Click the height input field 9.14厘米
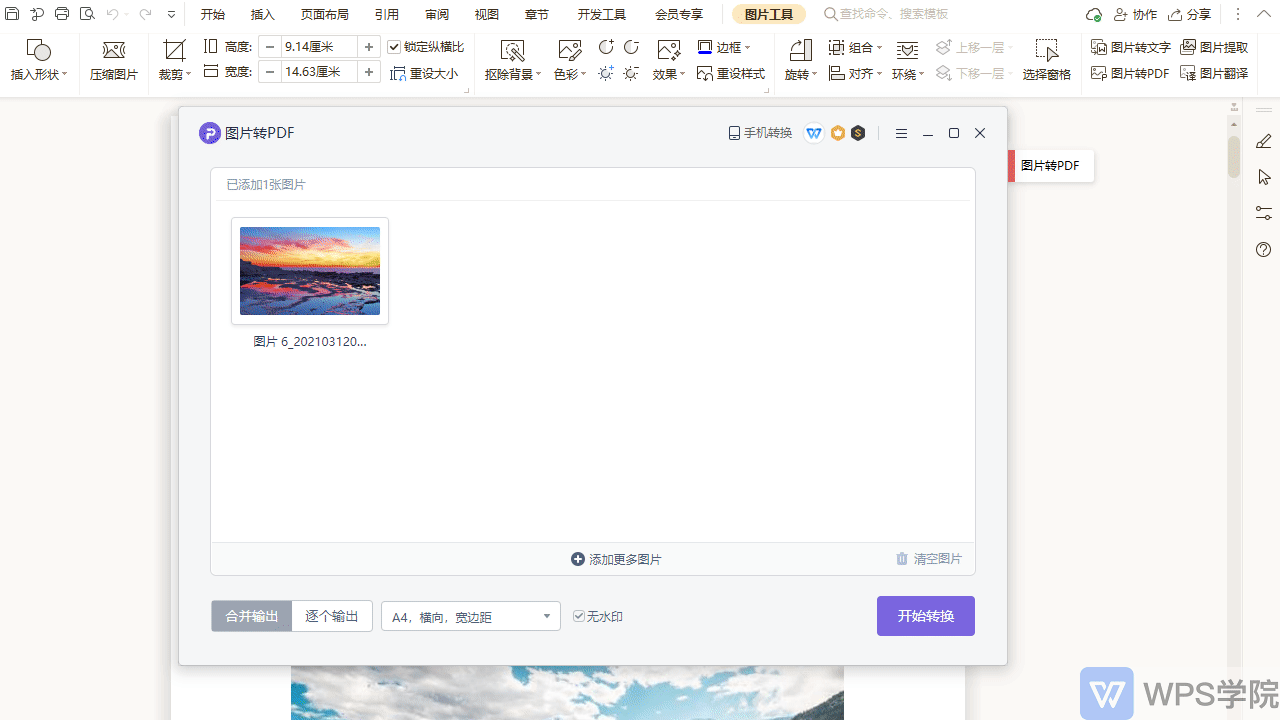Image resolution: width=1280 pixels, height=720 pixels. (319, 47)
